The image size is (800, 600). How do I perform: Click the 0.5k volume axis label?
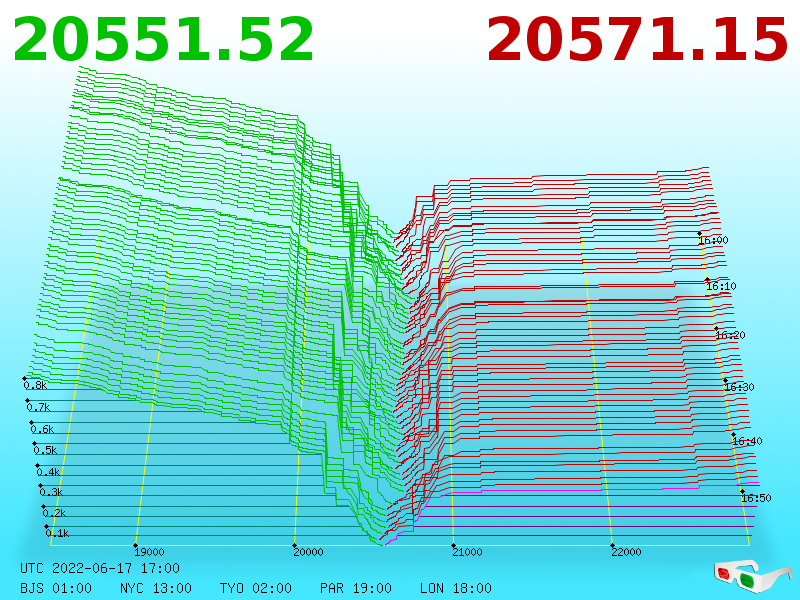click(45, 450)
